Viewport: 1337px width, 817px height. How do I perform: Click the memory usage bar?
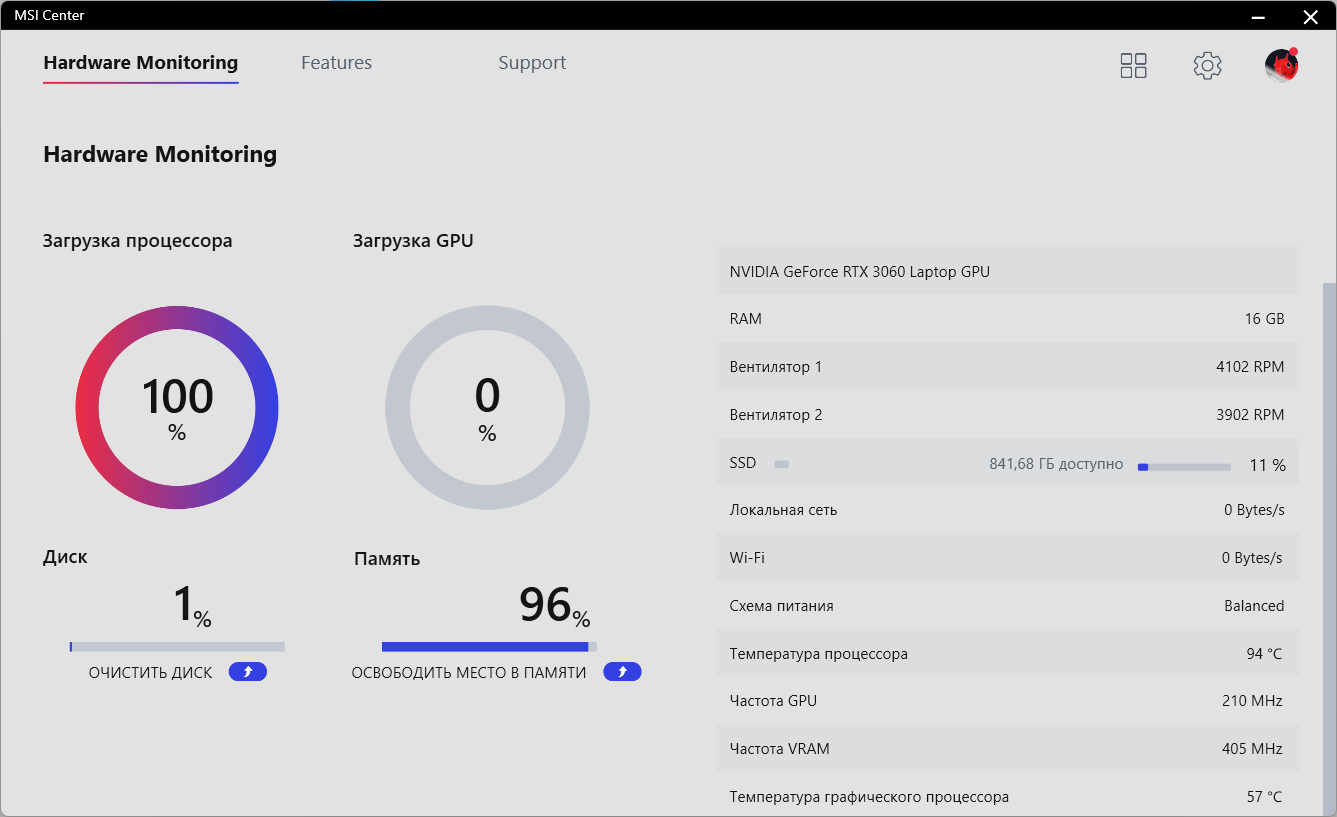489,646
